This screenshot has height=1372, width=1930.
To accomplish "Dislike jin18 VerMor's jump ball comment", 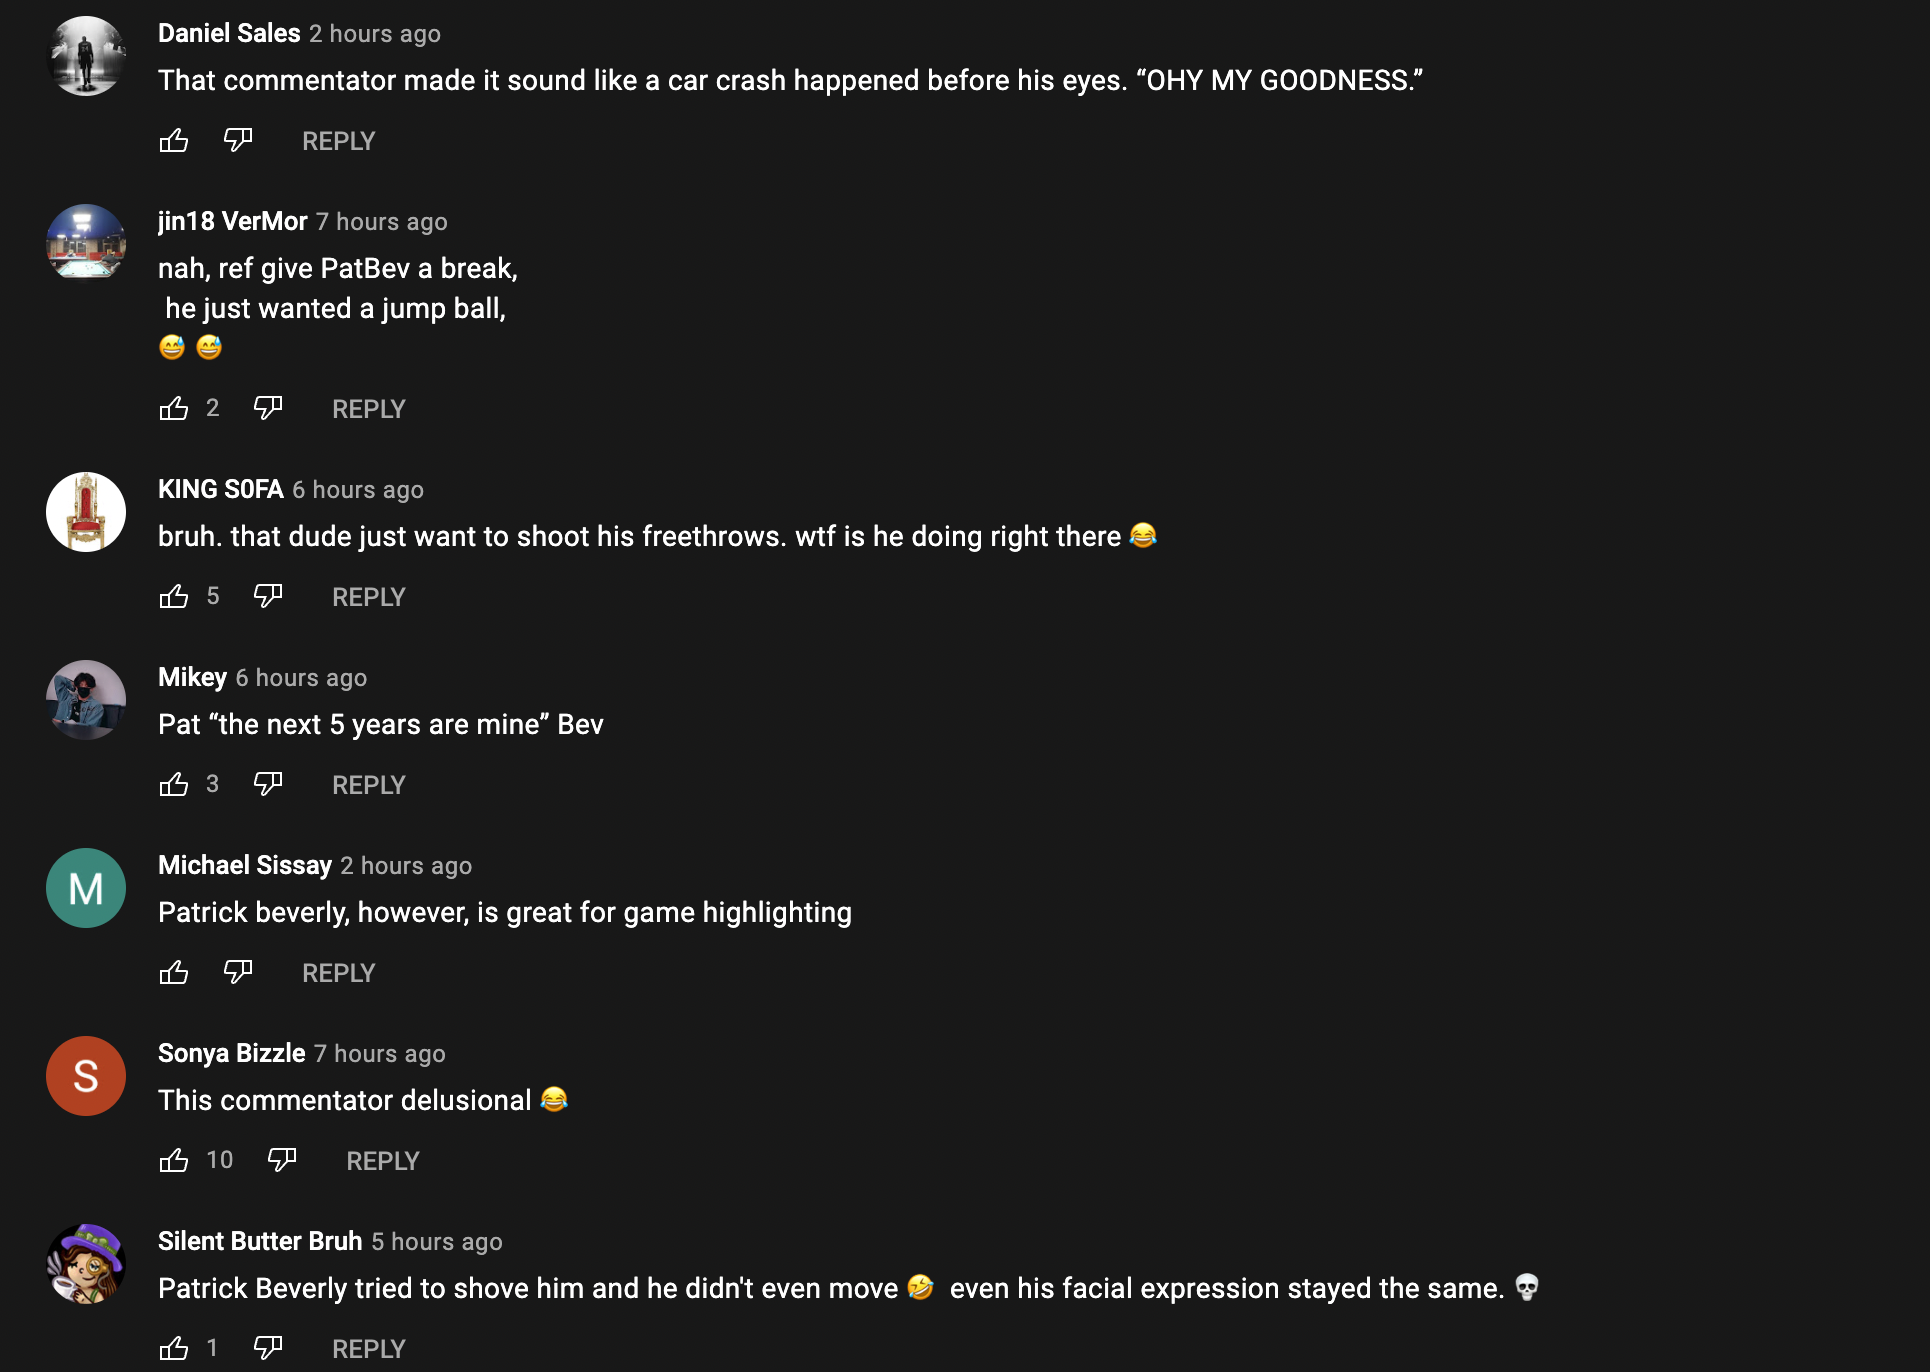I will click(x=268, y=408).
